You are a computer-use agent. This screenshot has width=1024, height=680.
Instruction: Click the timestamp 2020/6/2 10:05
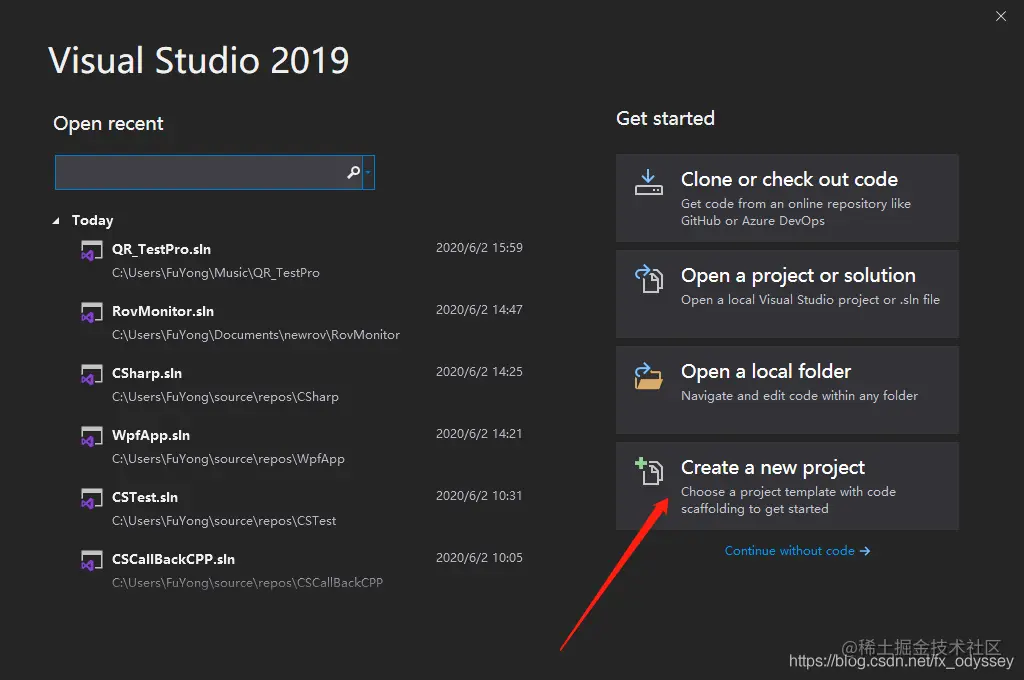click(x=479, y=558)
